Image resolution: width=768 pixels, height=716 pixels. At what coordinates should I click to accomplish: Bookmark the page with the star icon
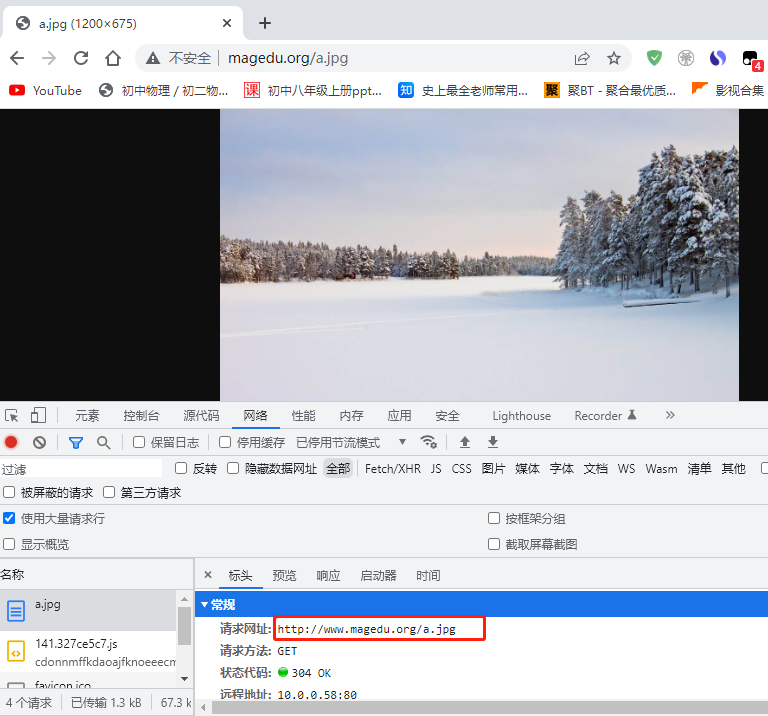click(x=614, y=58)
